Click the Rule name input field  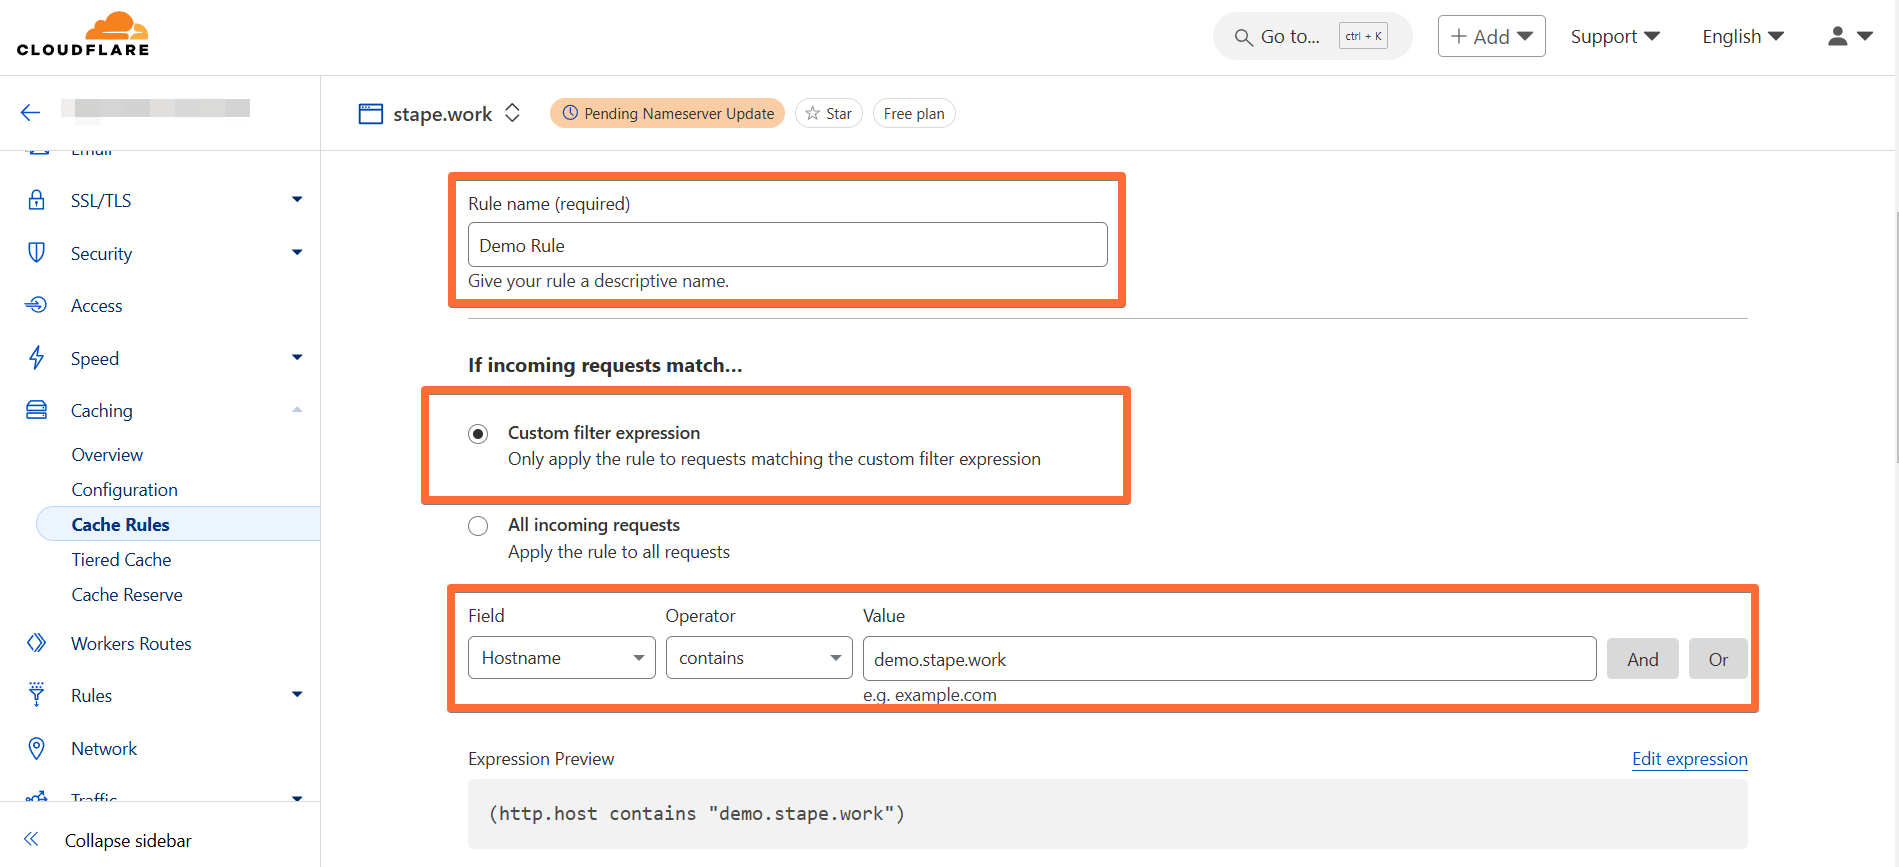pyautogui.click(x=787, y=245)
